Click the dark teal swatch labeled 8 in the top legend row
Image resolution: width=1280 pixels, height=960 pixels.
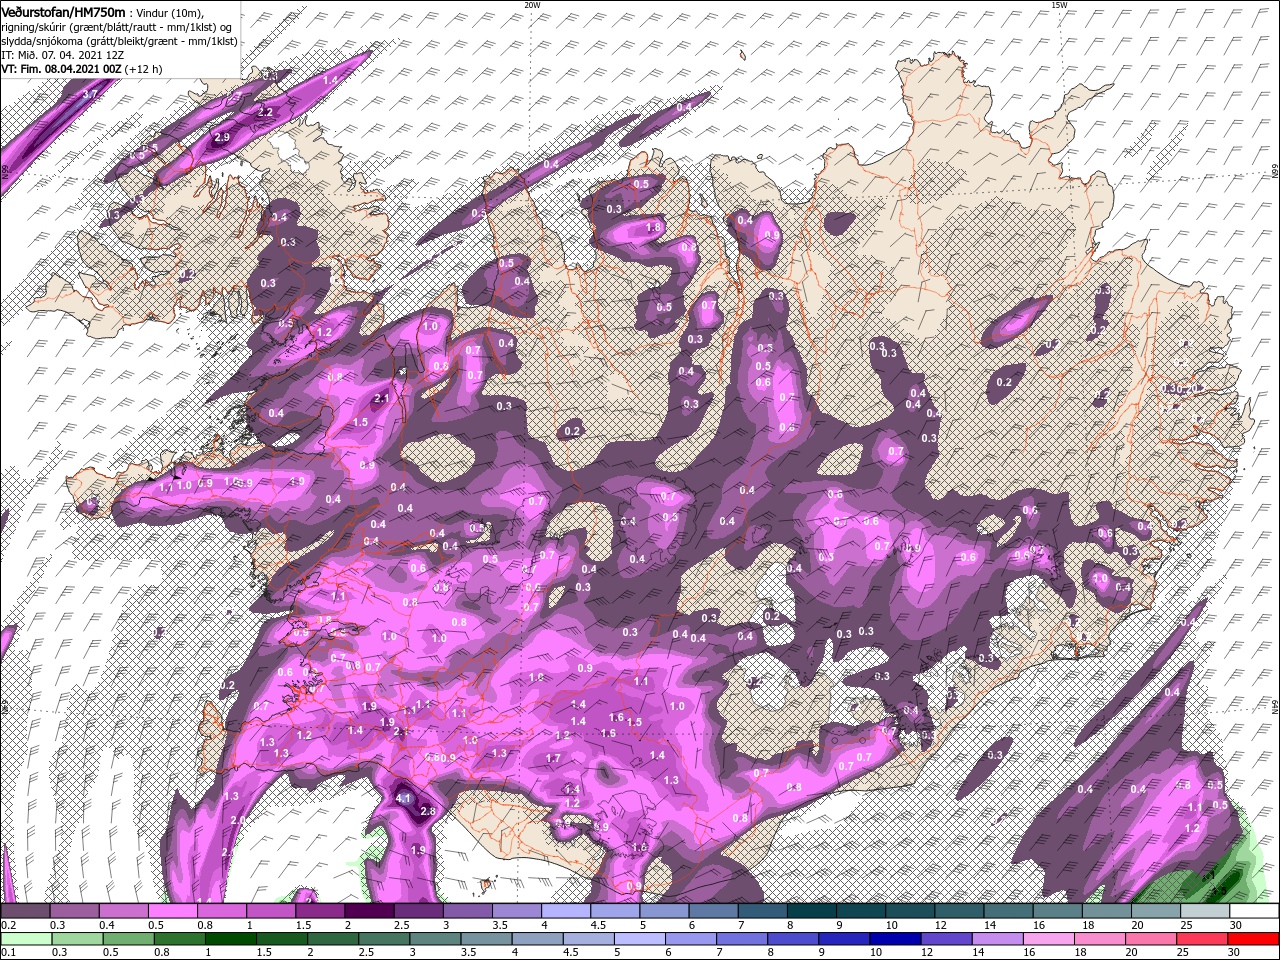coord(810,911)
